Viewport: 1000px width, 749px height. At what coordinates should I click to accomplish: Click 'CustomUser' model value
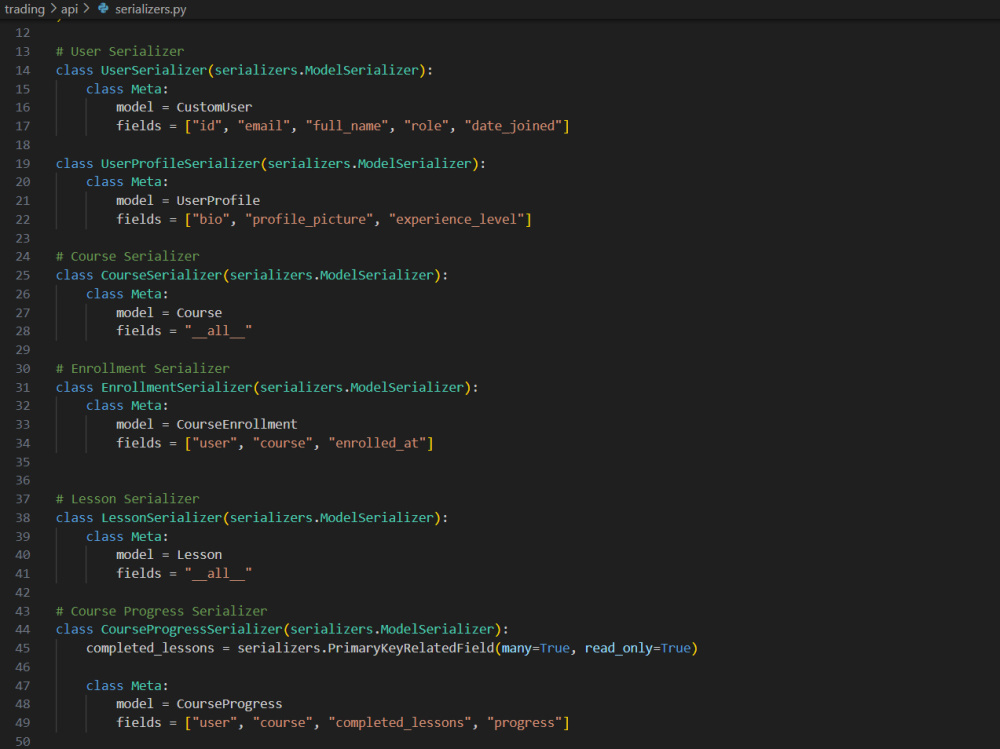point(214,107)
